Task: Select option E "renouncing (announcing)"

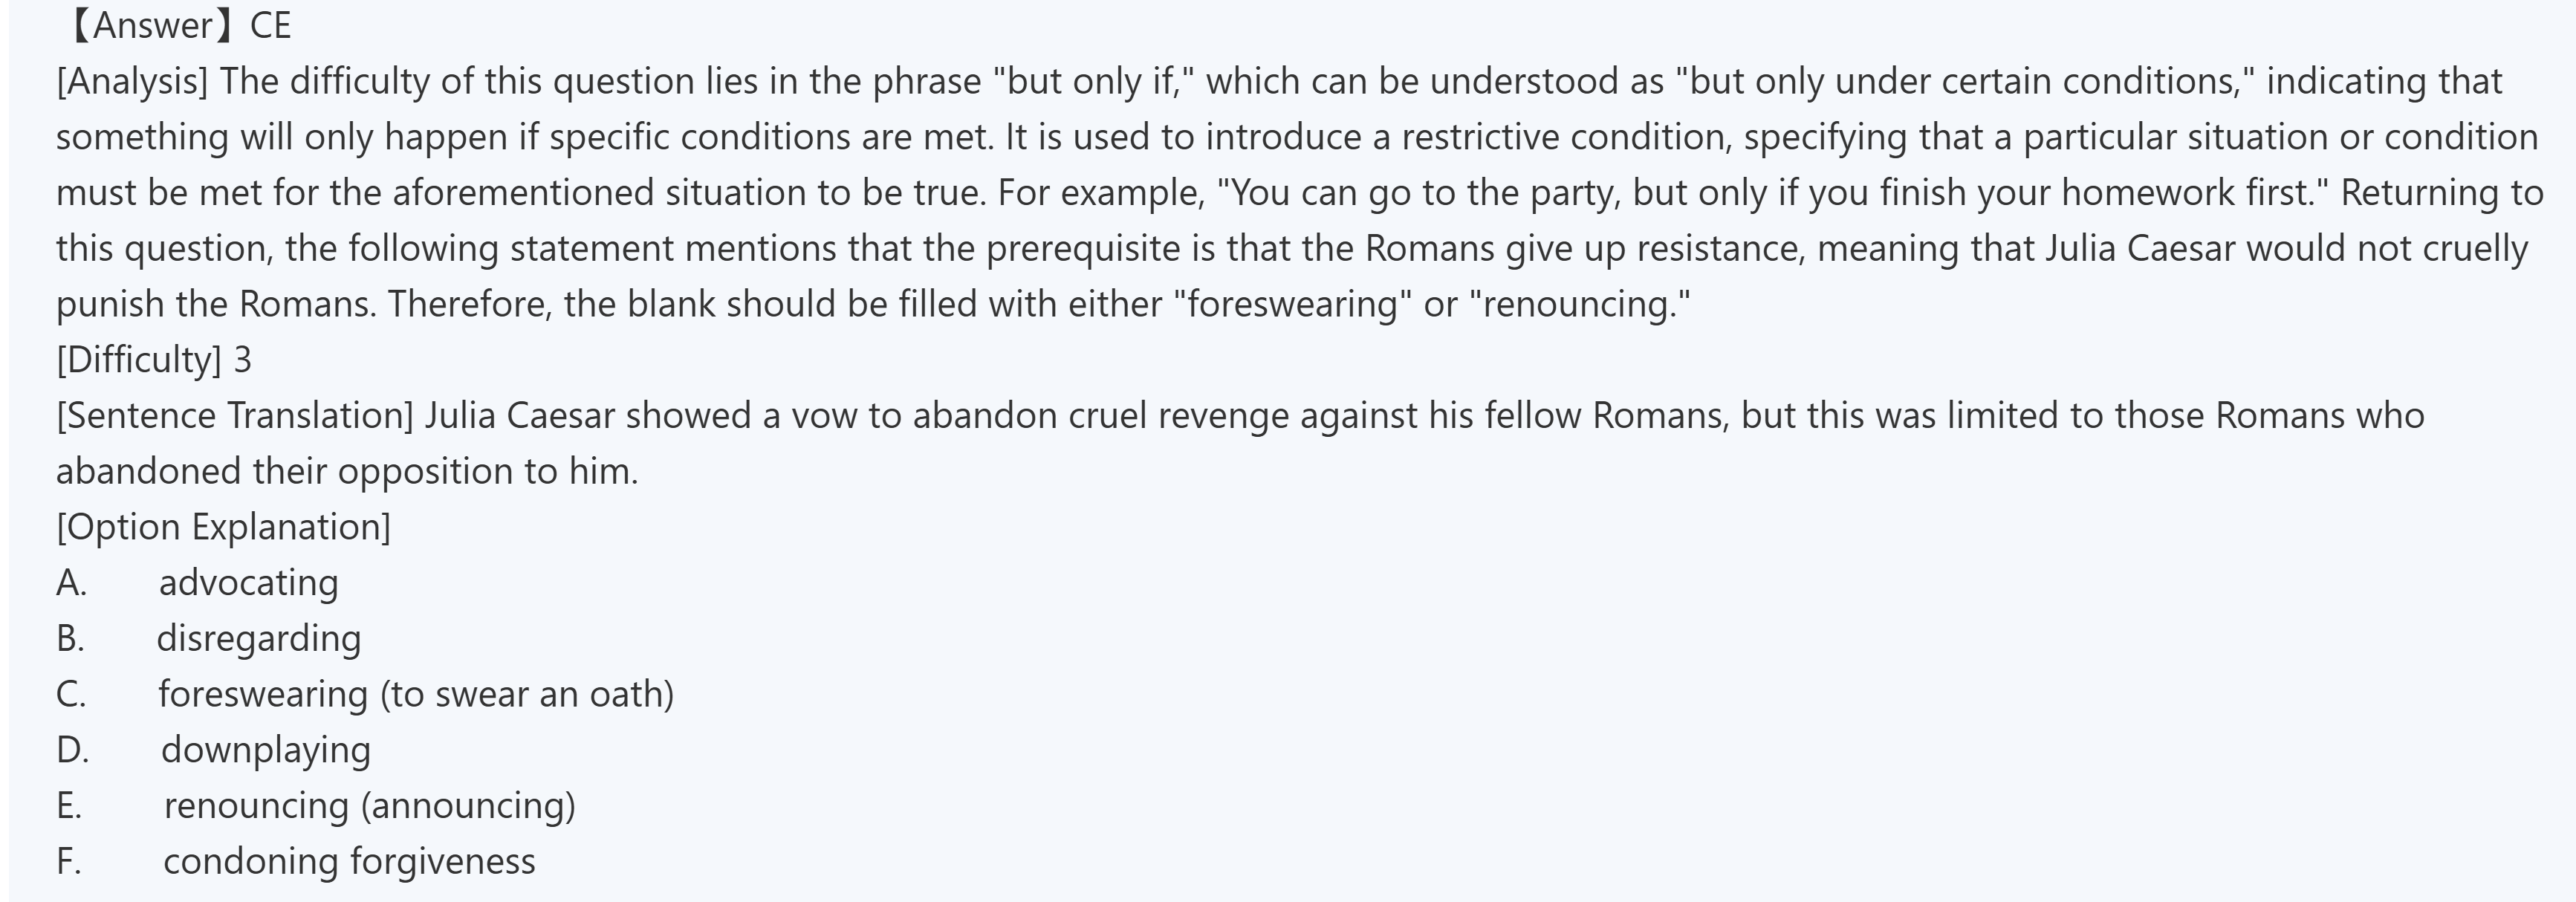Action: [369, 806]
